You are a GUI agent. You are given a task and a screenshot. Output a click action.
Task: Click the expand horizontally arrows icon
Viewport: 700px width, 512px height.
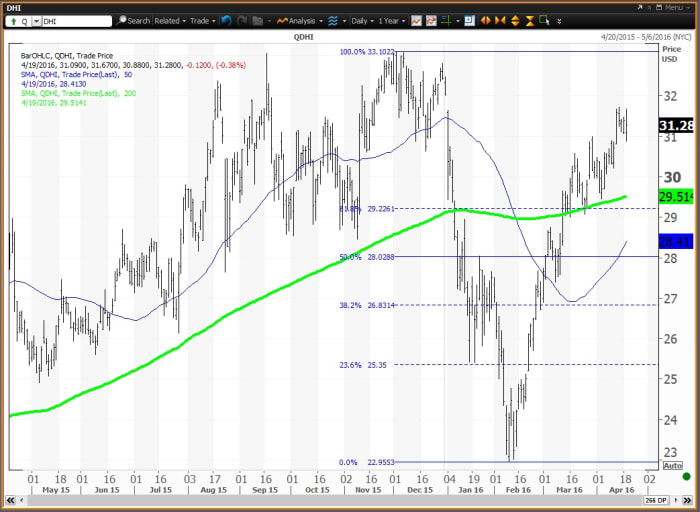[486, 20]
